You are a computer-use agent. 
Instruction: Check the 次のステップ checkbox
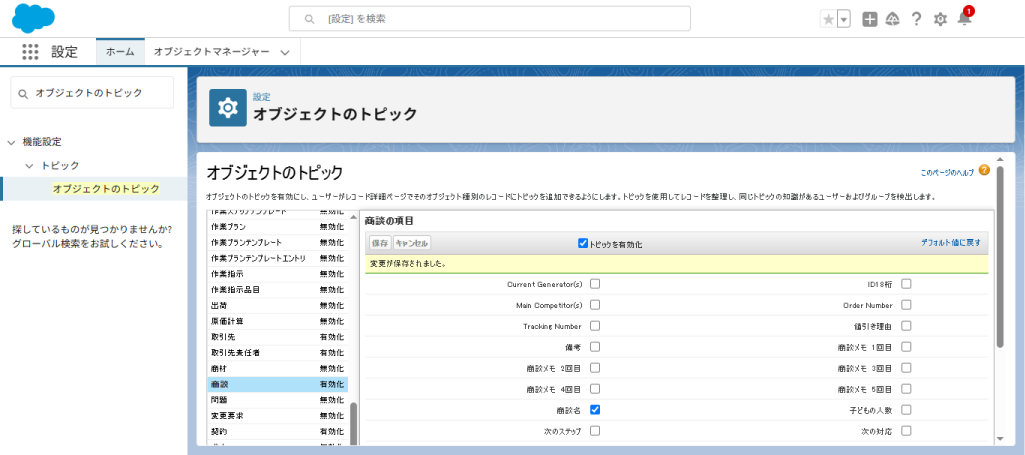pyautogui.click(x=595, y=431)
